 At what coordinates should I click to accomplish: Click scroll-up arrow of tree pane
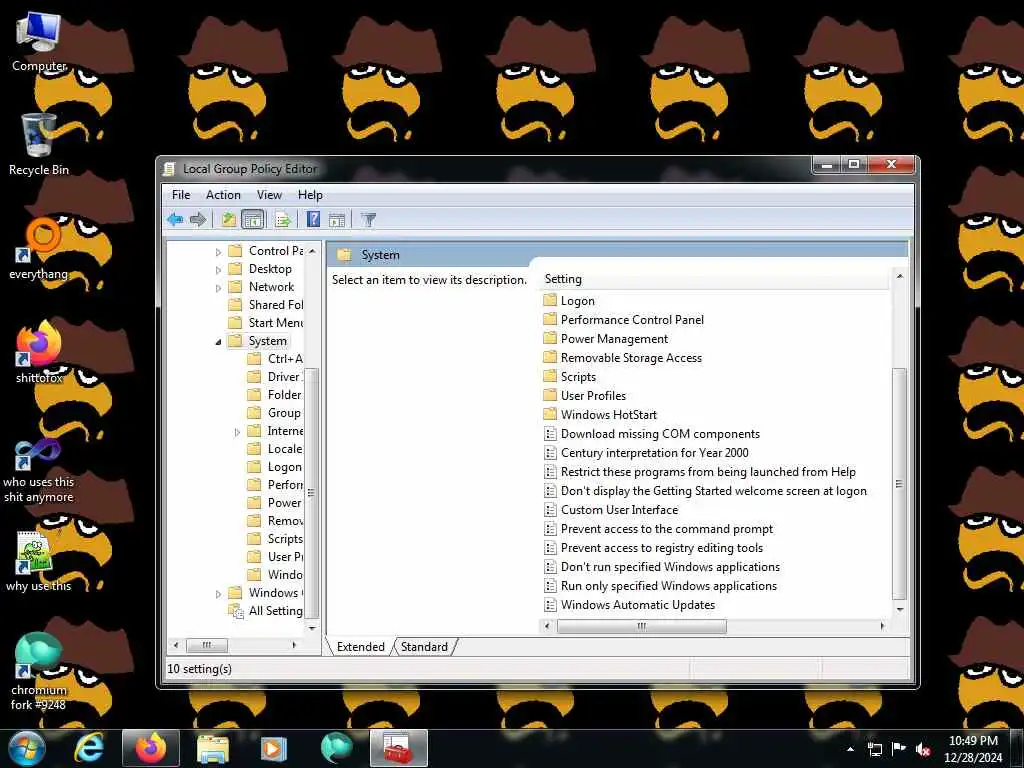(x=312, y=251)
